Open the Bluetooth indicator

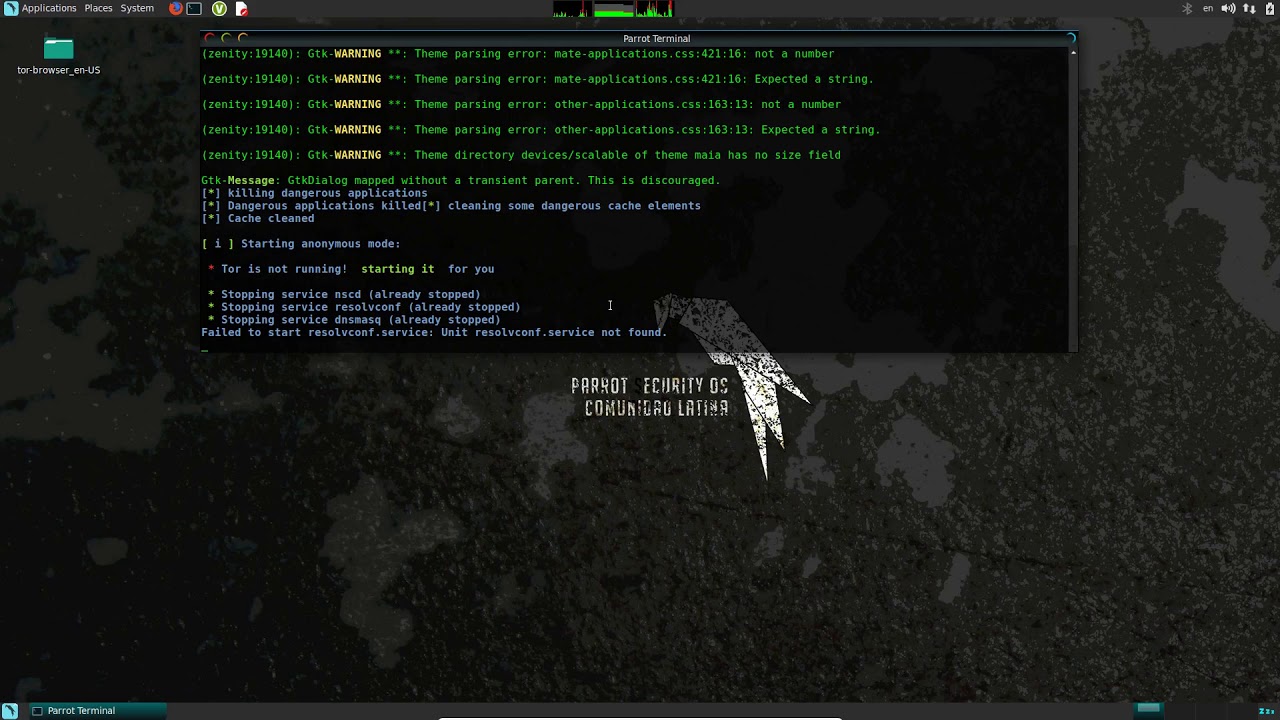(x=1188, y=8)
